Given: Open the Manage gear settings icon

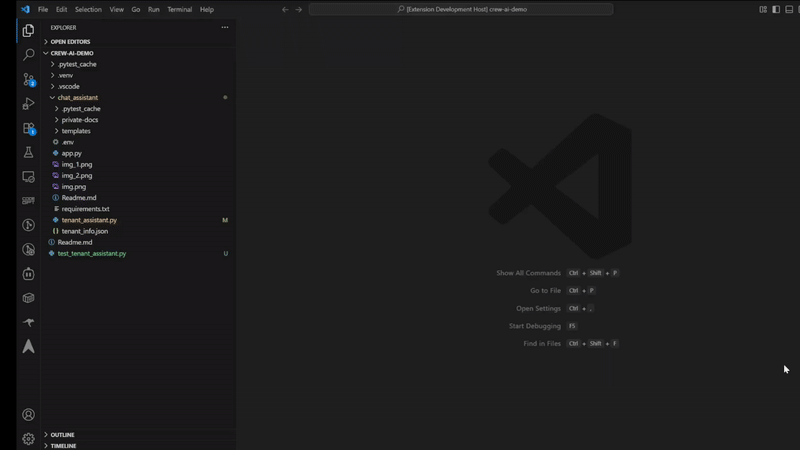Looking at the screenshot, I should 28,438.
